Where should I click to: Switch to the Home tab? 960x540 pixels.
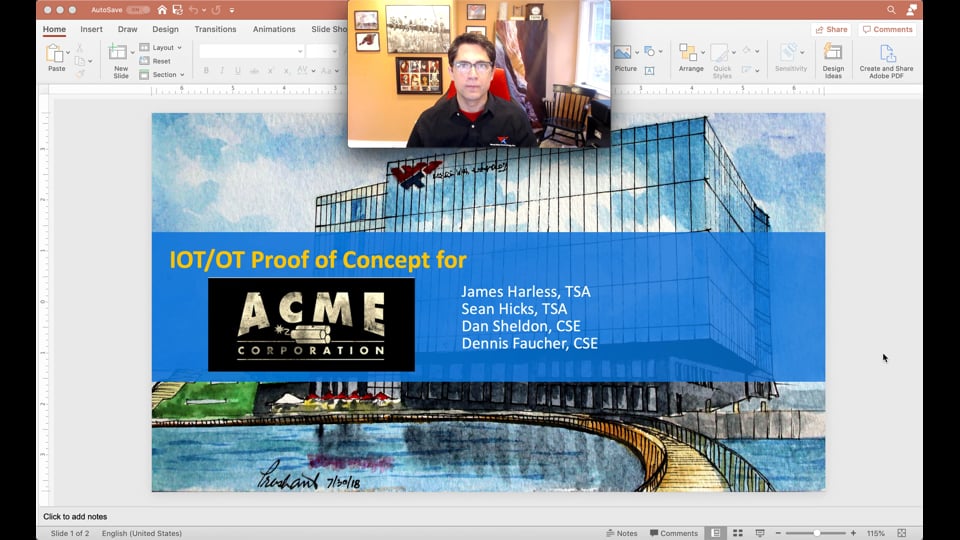tap(54, 29)
